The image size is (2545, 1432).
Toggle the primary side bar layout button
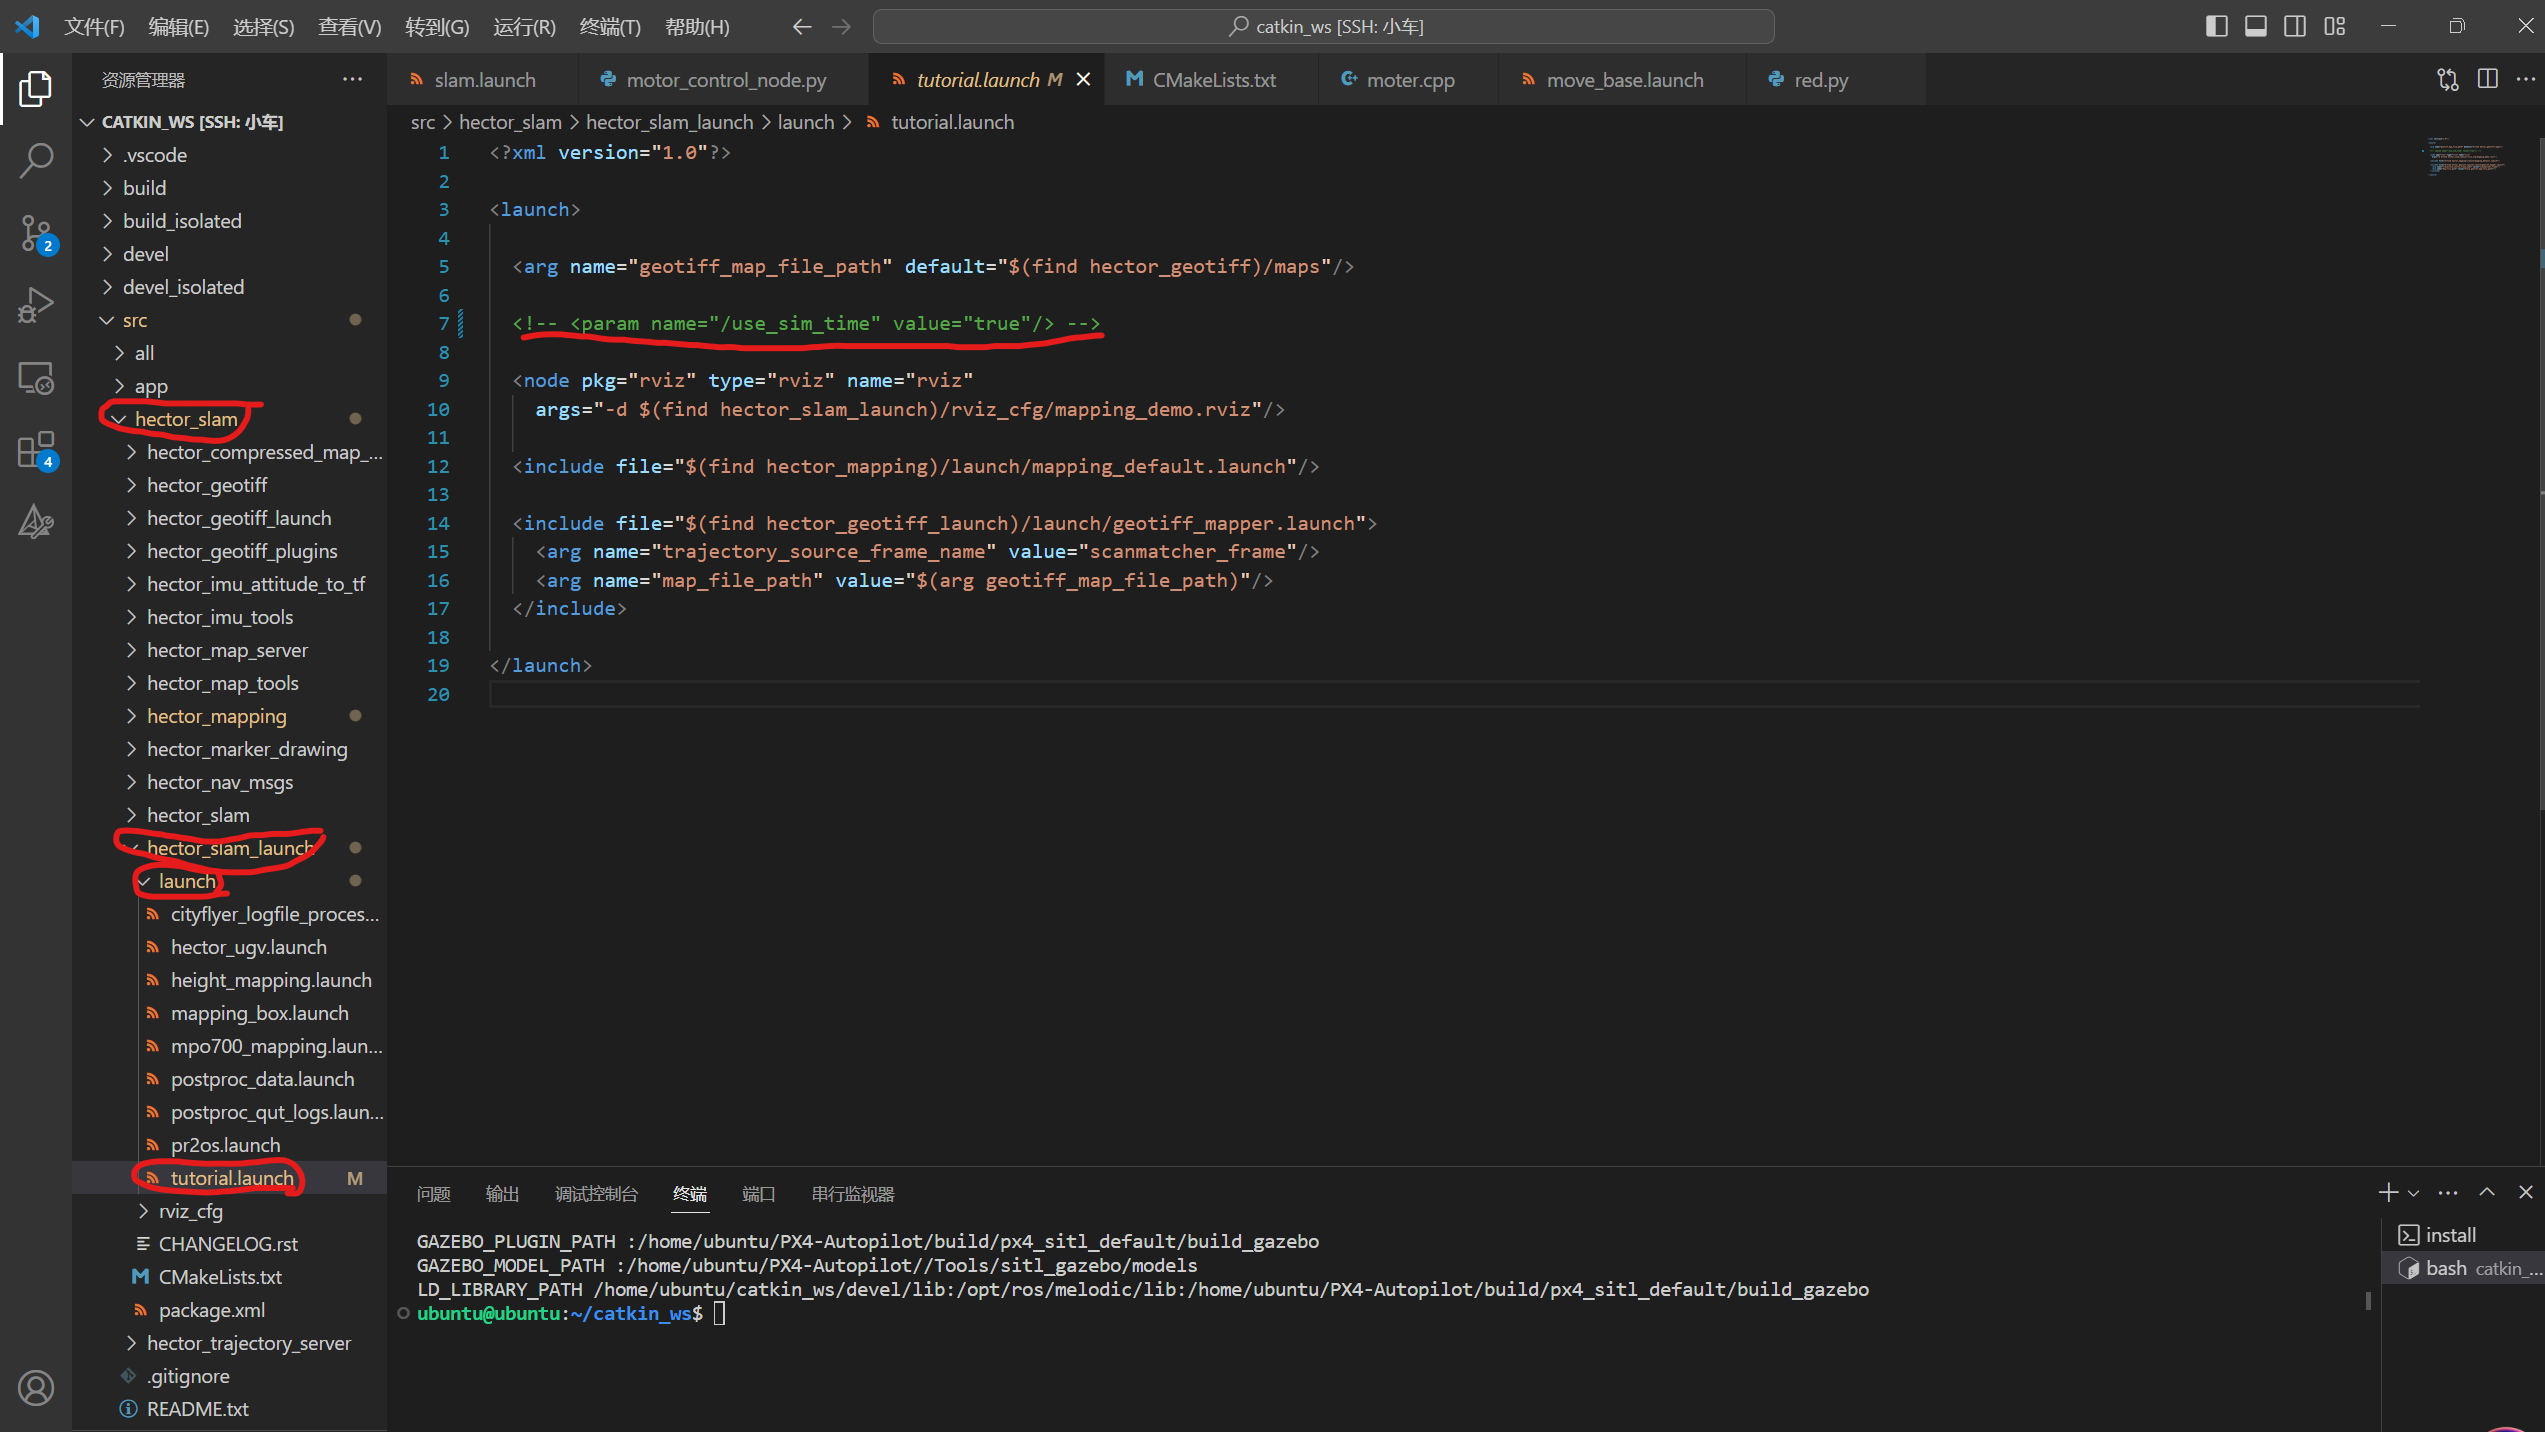click(x=2216, y=26)
